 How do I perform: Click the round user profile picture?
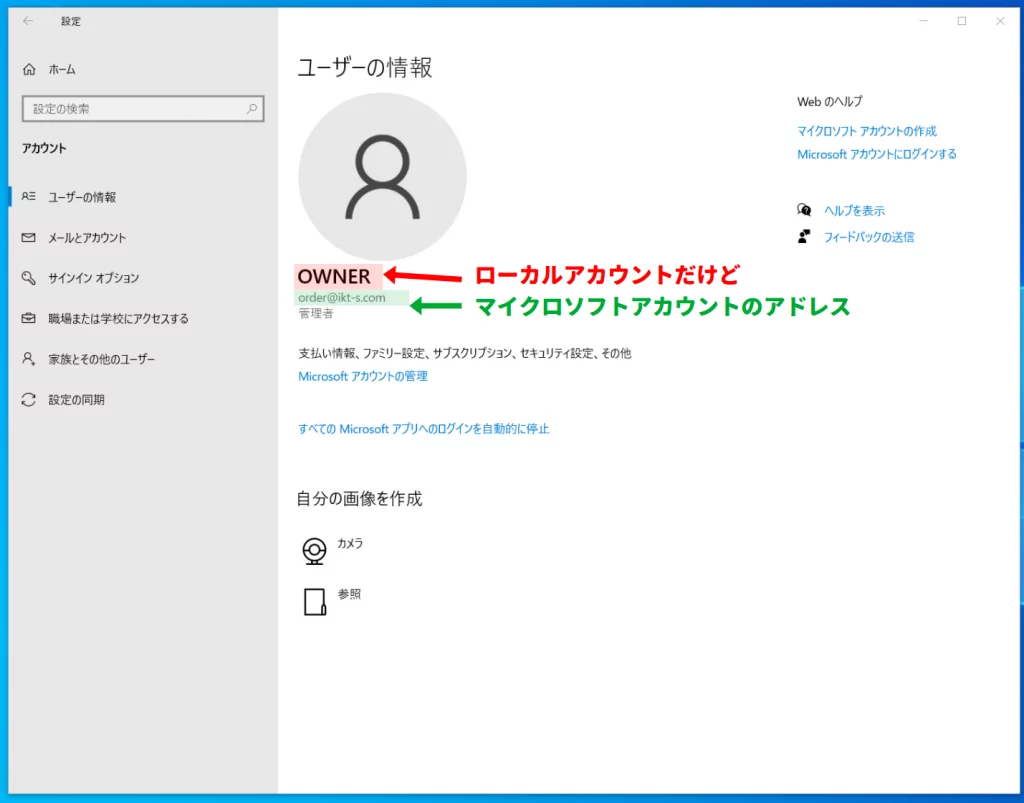click(382, 177)
